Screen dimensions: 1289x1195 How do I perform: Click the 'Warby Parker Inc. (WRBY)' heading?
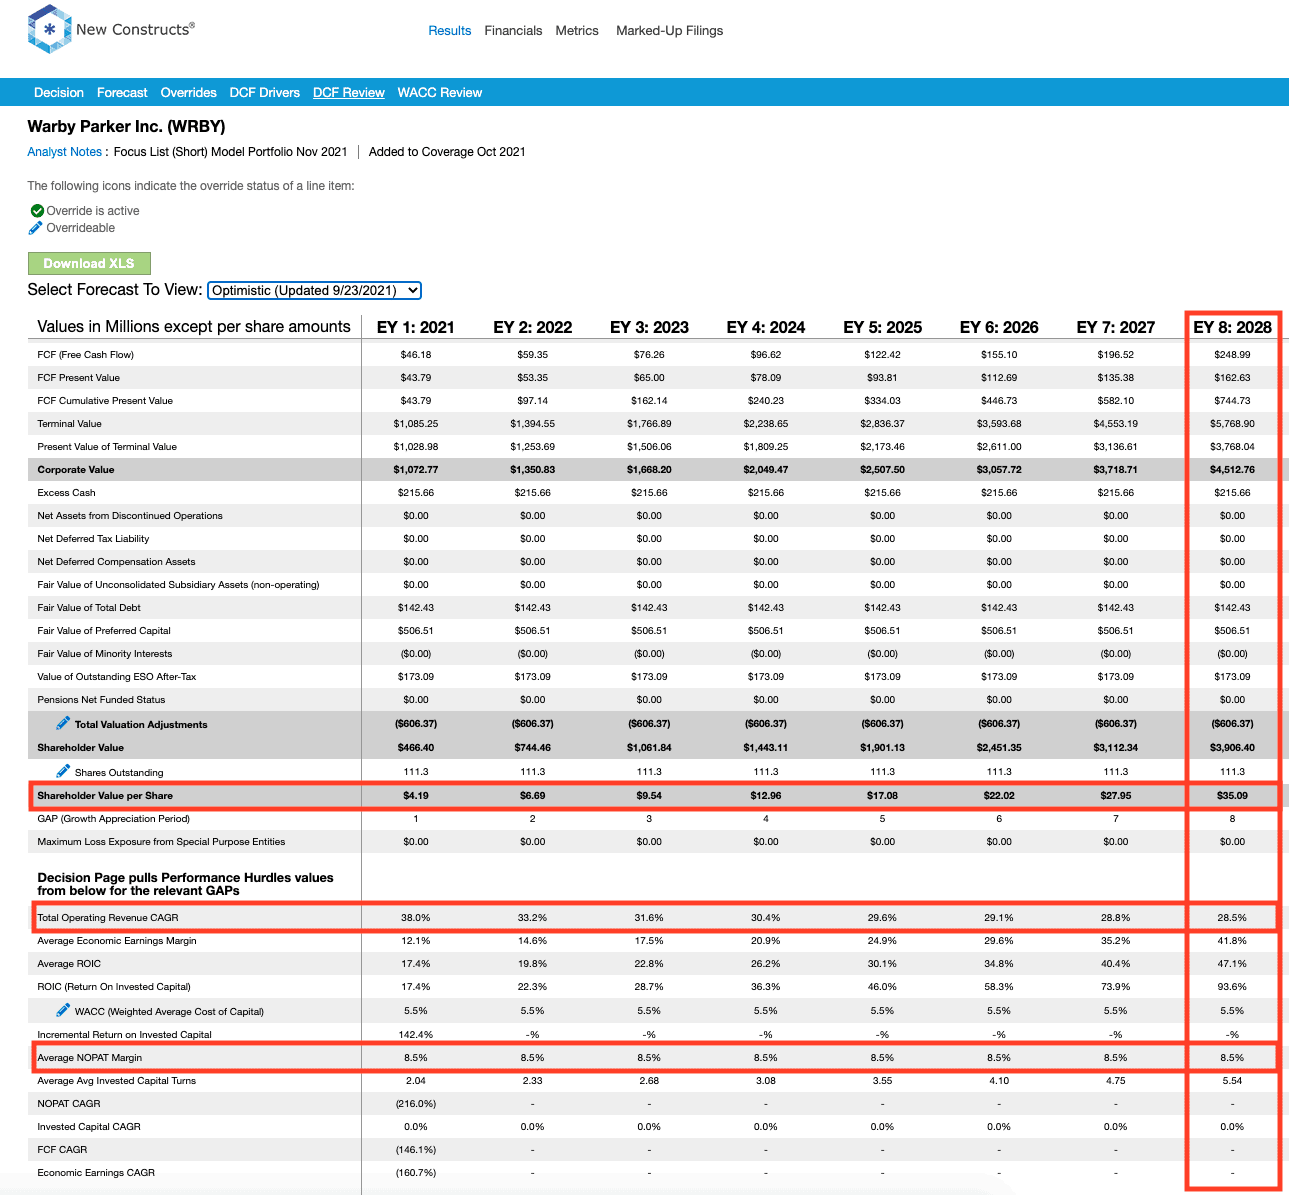click(x=126, y=126)
